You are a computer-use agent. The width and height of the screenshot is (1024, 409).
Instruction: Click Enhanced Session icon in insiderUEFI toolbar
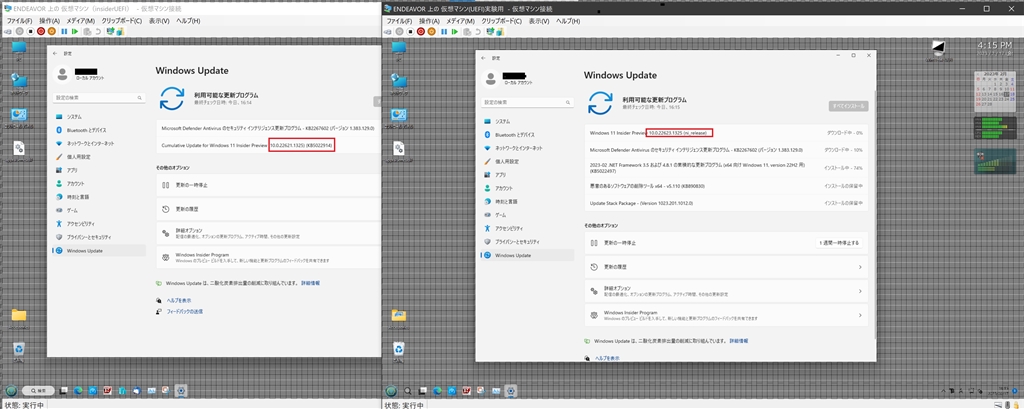[x=111, y=31]
